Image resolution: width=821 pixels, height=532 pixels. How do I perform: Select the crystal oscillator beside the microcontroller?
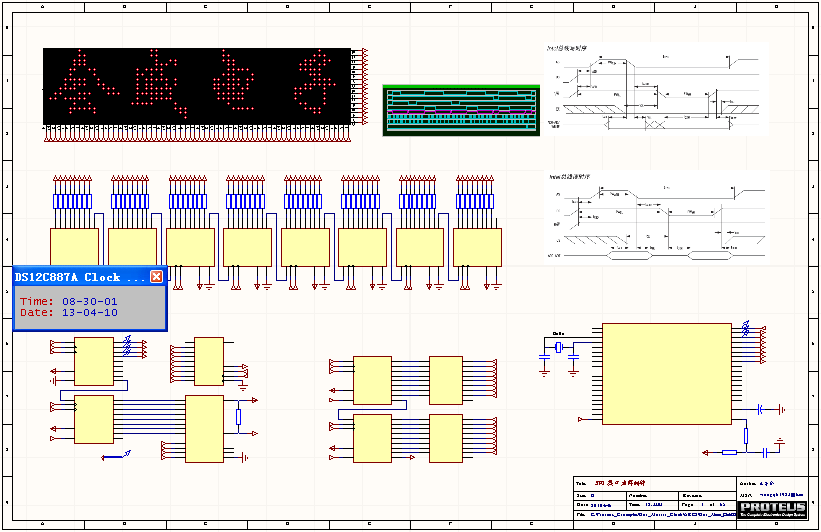coord(559,348)
